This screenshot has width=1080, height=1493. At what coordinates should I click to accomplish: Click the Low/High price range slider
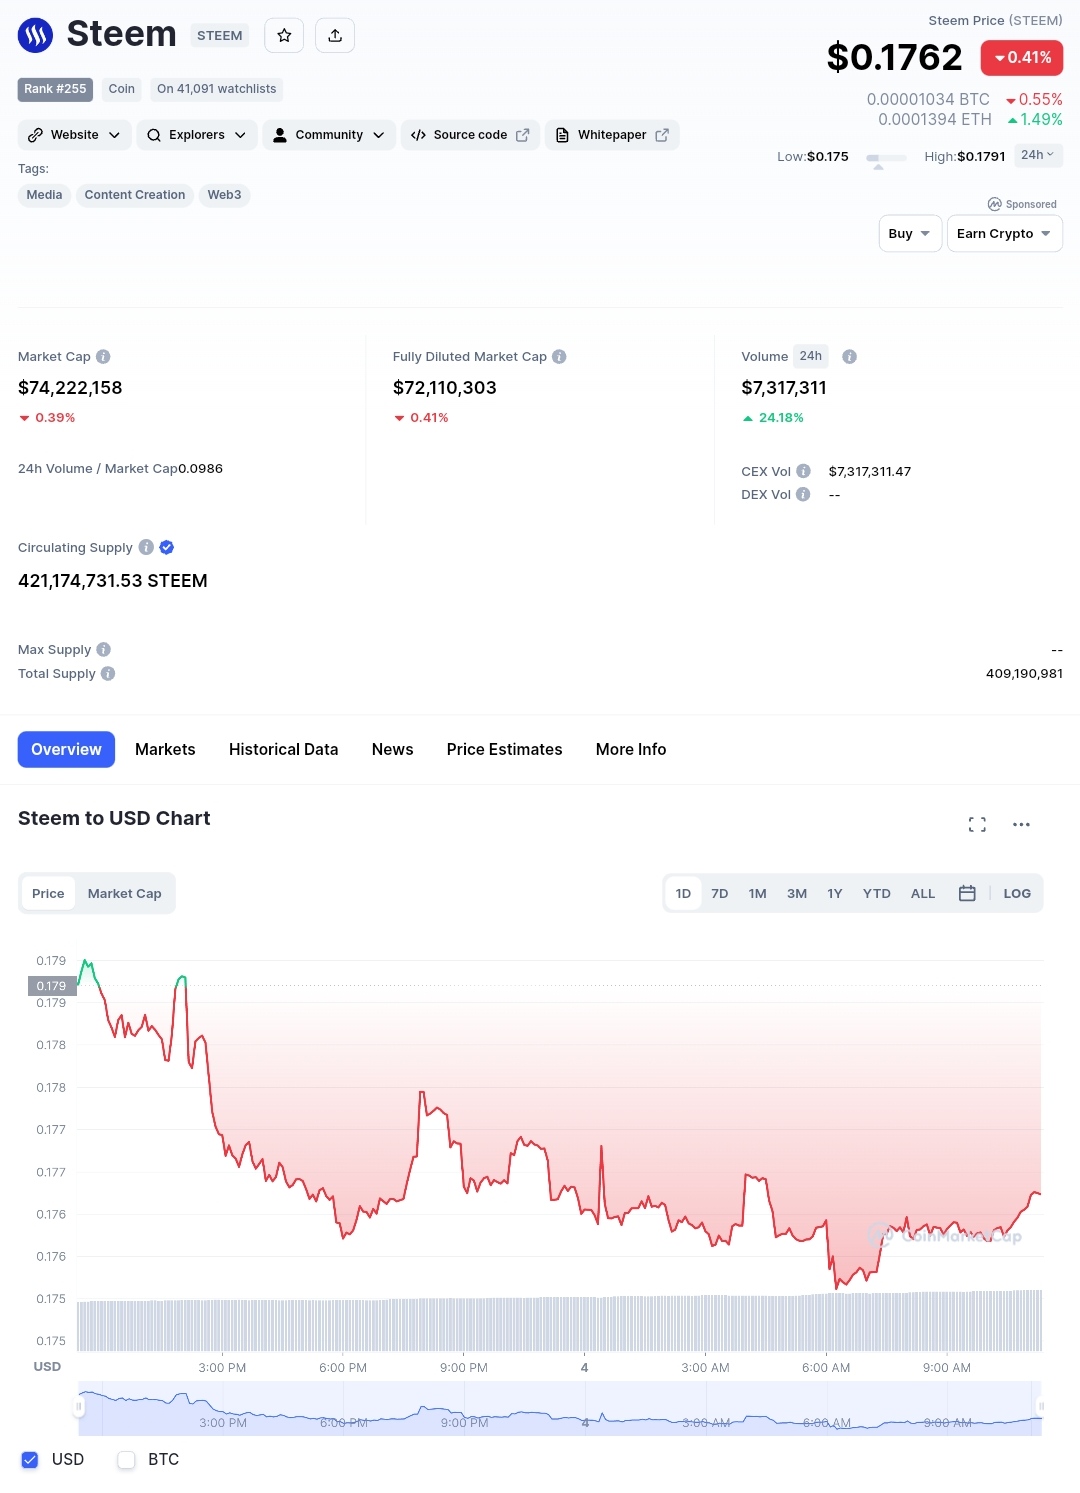886,158
